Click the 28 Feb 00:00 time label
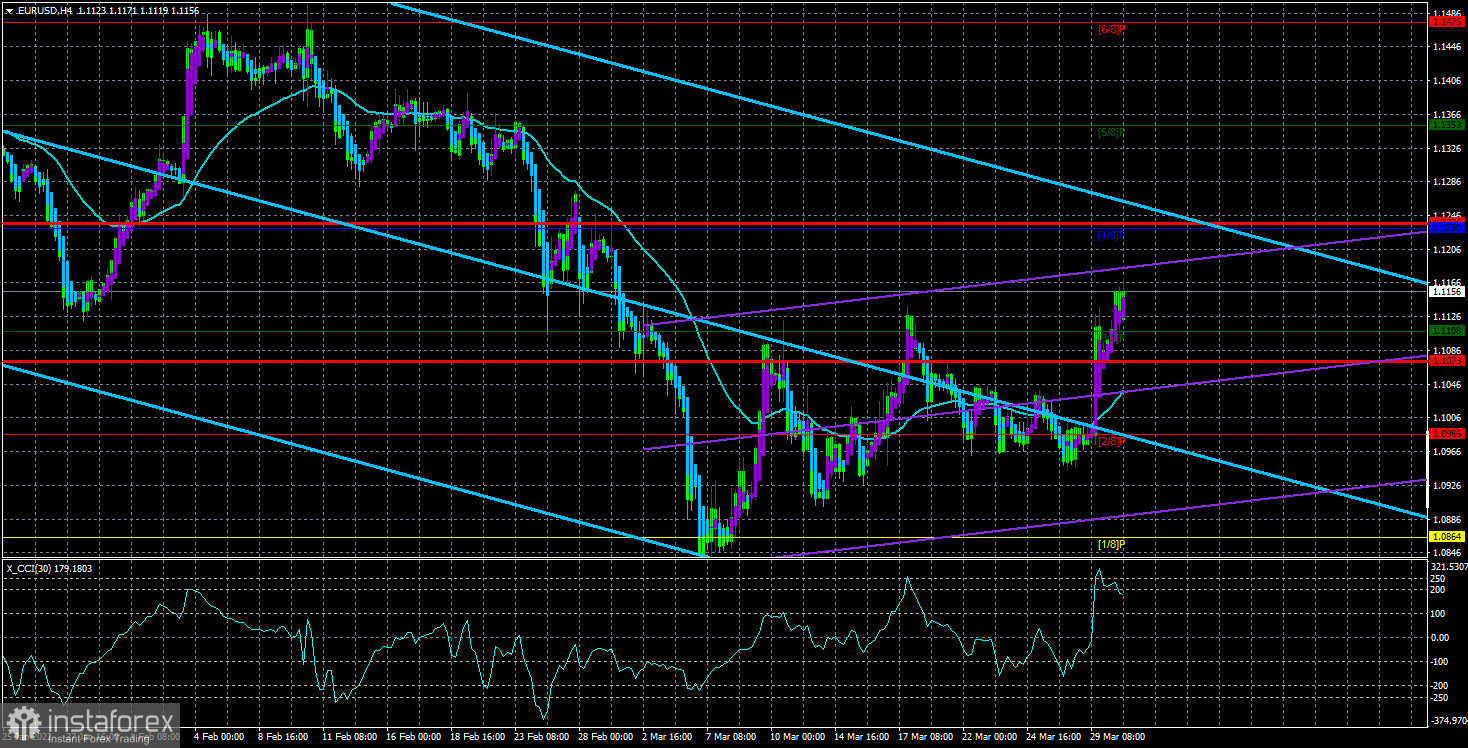Screen dimensions: 1468x748 click(x=606, y=736)
